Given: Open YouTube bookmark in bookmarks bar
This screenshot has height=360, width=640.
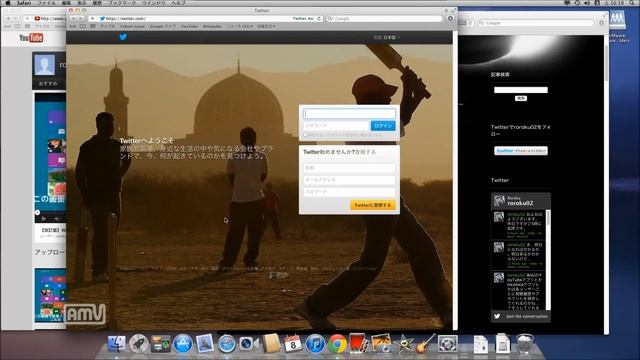Looking at the screenshot, I should (189, 26).
